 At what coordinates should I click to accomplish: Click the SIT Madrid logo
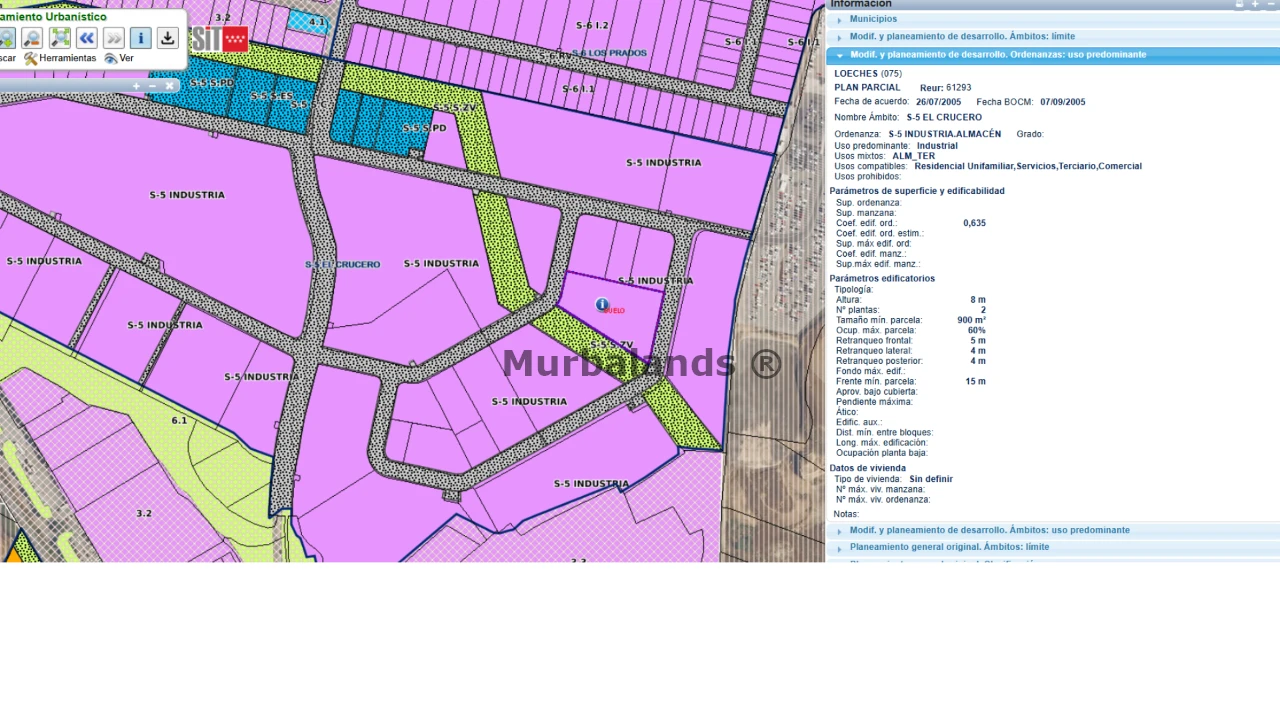click(220, 39)
